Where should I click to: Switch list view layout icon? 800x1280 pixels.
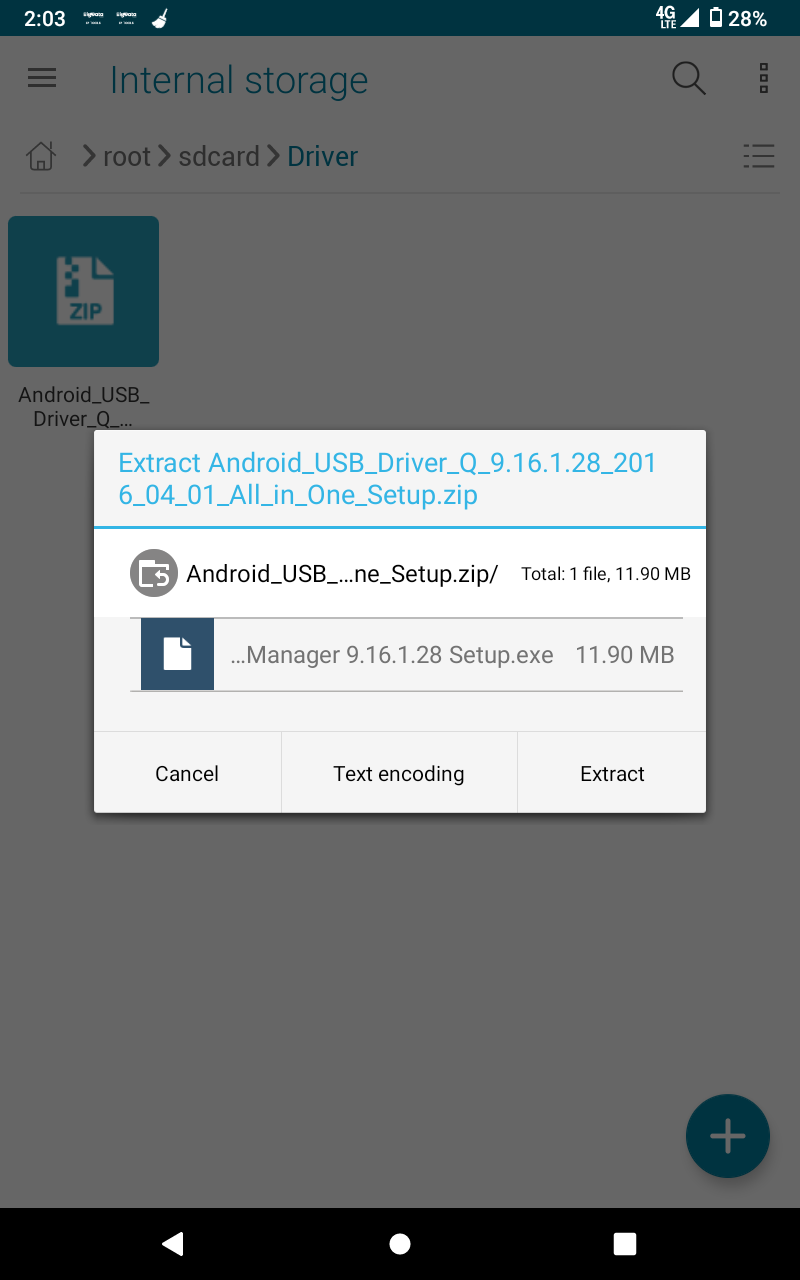point(759,156)
